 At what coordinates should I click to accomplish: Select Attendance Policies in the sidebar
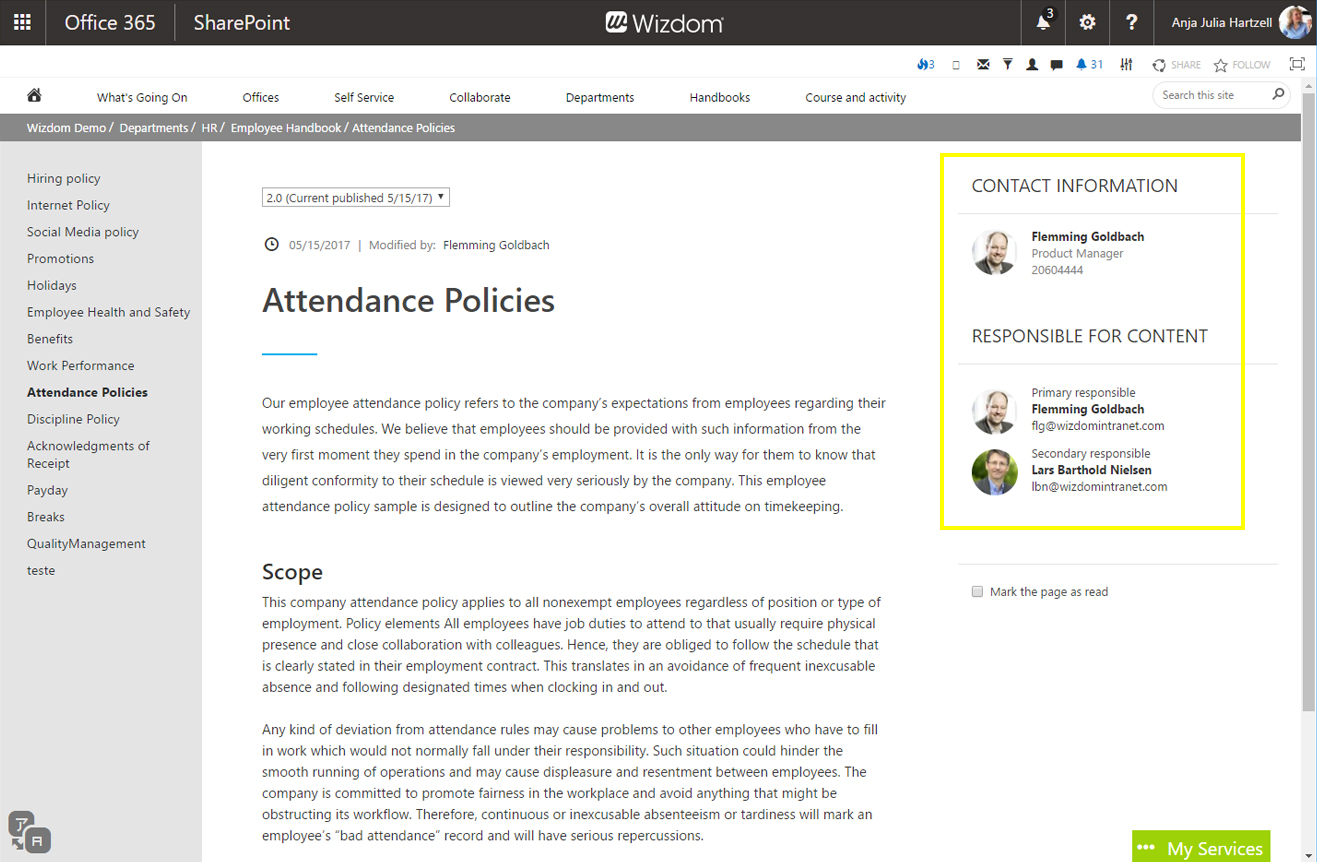[x=87, y=393]
